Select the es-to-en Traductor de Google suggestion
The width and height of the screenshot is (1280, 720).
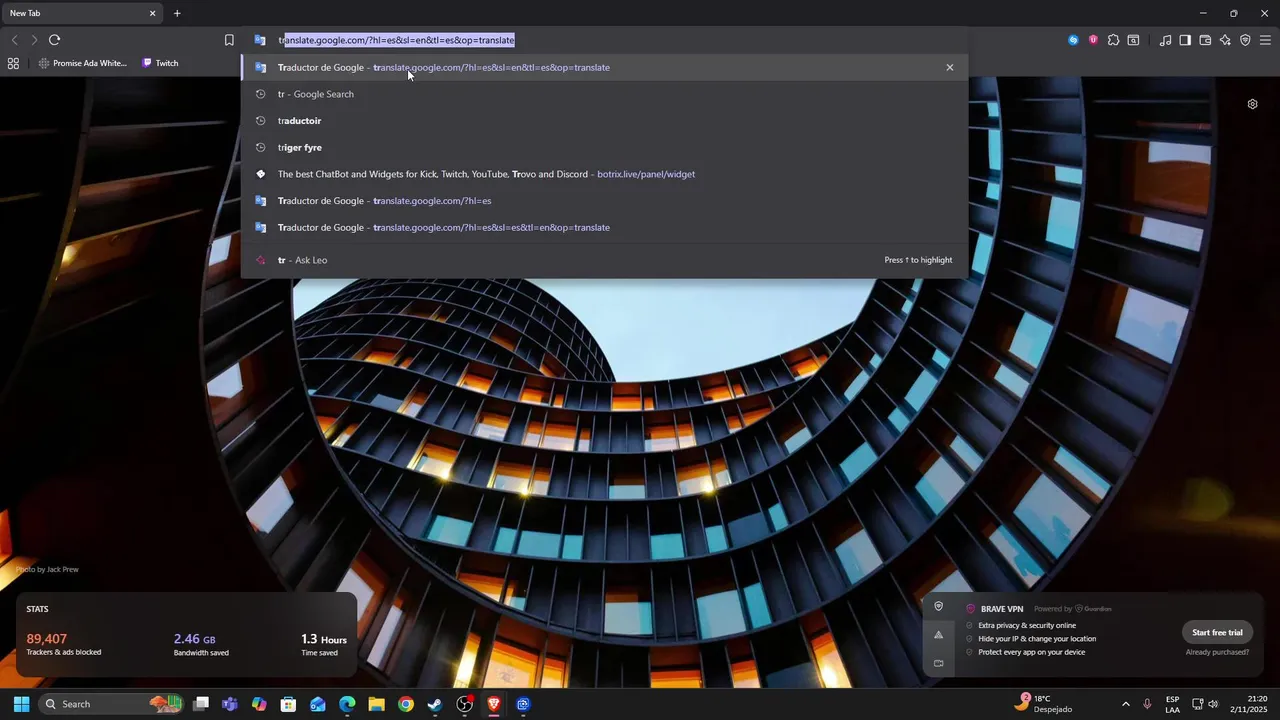point(604,227)
